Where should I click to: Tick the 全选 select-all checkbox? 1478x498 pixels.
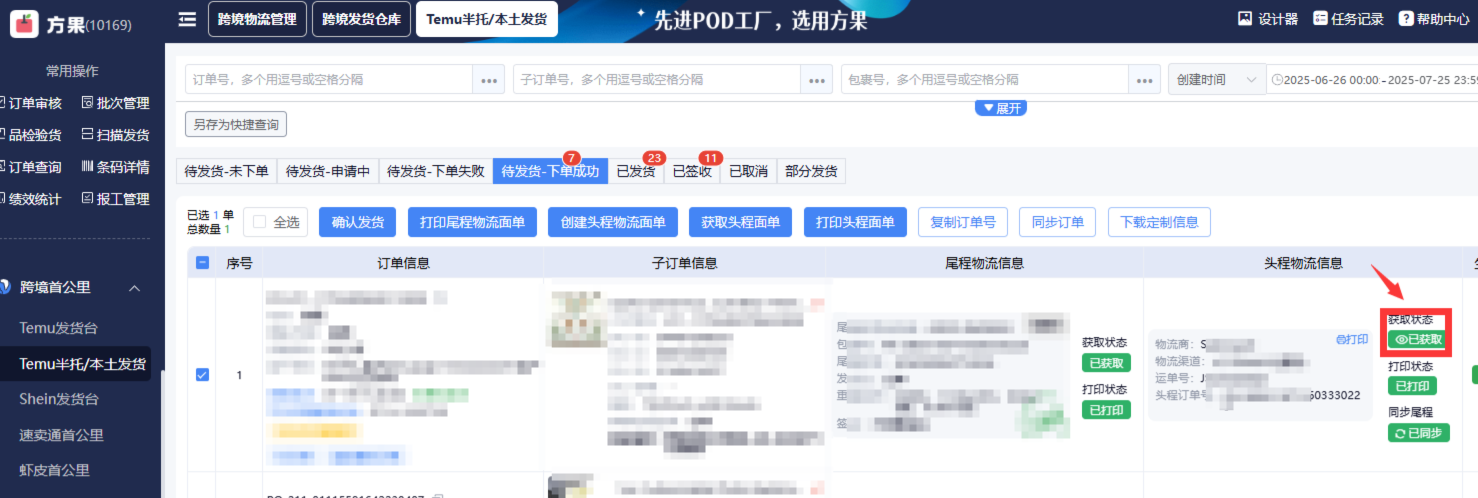coord(260,222)
